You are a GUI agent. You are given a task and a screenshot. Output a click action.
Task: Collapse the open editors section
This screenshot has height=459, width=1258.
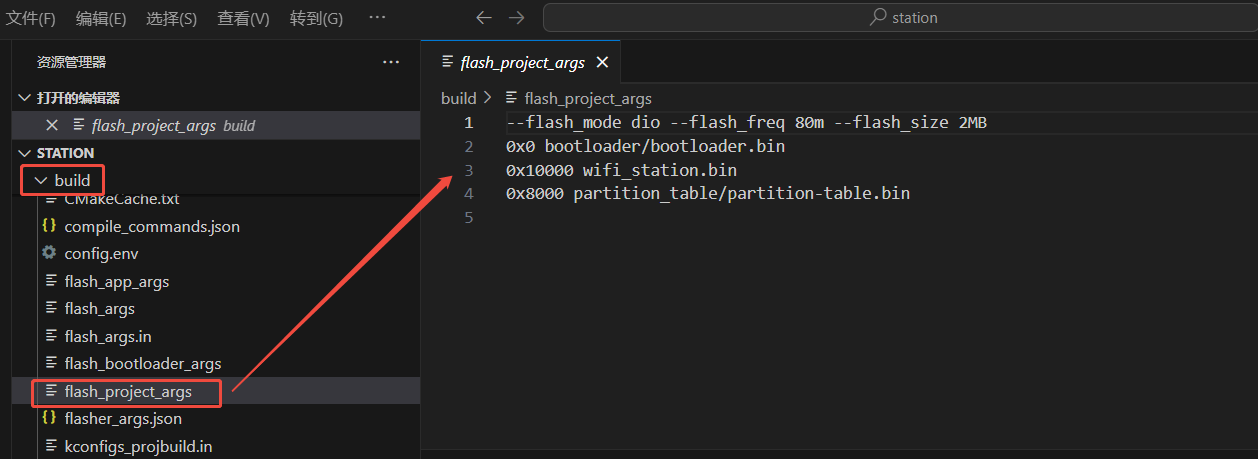(25, 98)
